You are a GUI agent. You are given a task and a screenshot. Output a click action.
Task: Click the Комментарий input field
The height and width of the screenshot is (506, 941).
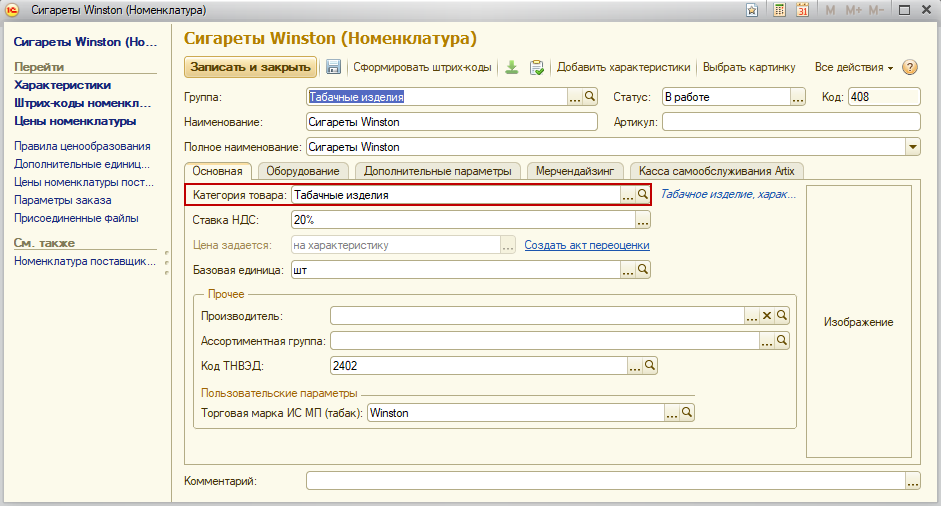pos(606,481)
